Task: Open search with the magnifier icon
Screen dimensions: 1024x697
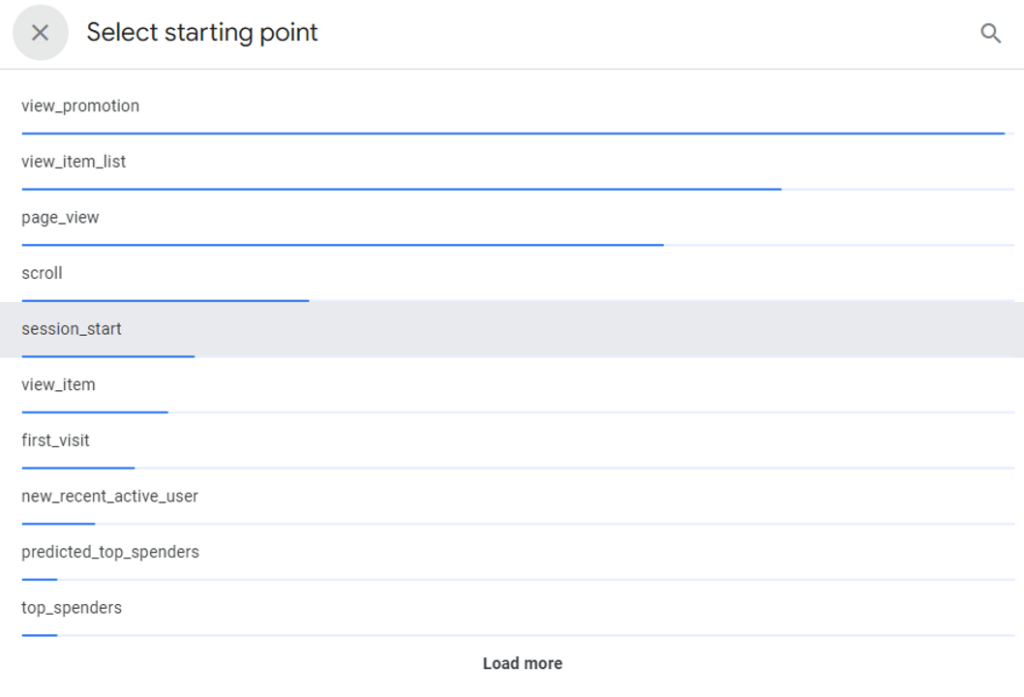Action: click(x=990, y=33)
